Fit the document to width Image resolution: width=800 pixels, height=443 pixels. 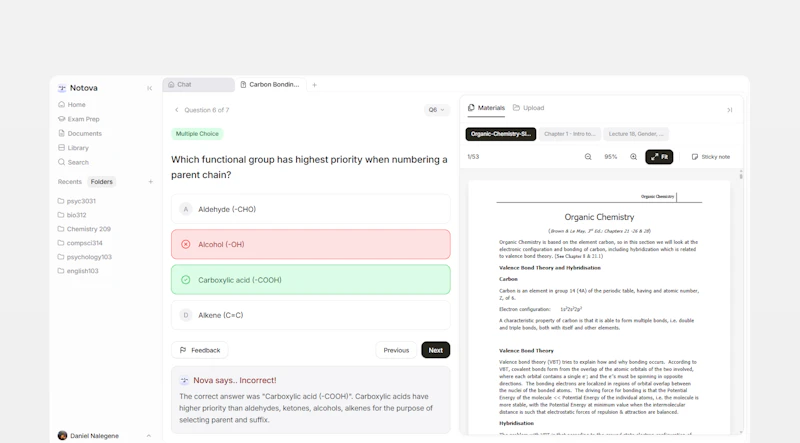(659, 157)
